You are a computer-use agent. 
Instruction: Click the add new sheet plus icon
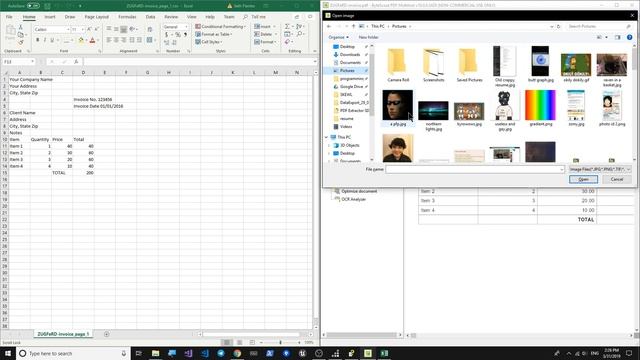107,334
